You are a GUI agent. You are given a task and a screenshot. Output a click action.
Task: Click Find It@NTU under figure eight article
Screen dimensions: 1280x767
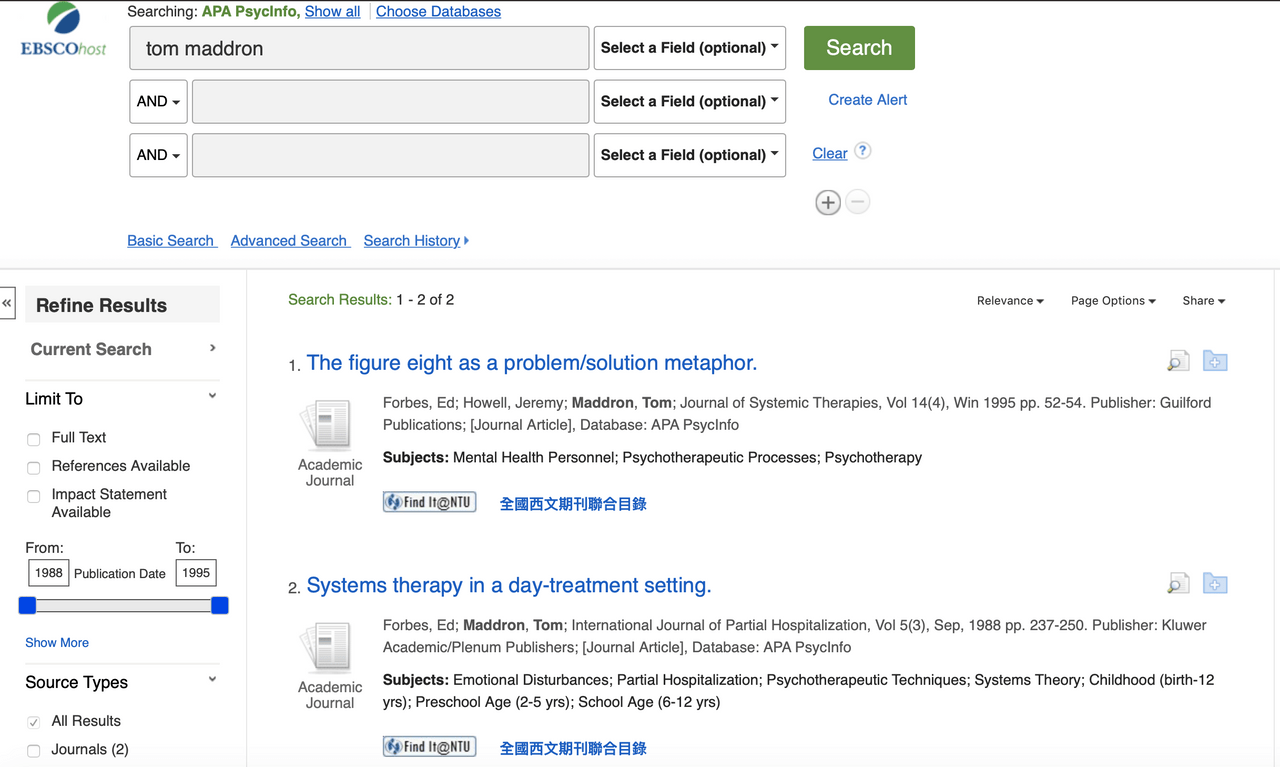[x=430, y=502]
